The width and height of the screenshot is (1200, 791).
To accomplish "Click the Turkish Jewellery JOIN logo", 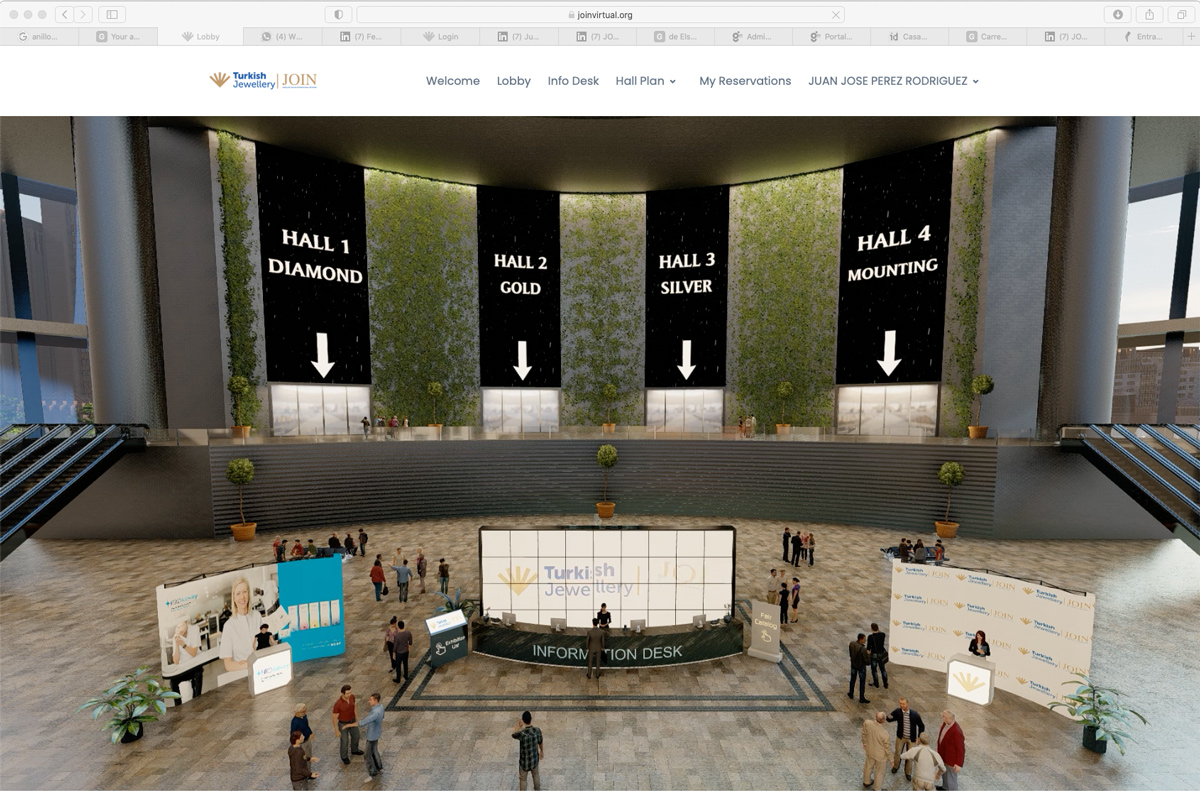I will pyautogui.click(x=263, y=80).
